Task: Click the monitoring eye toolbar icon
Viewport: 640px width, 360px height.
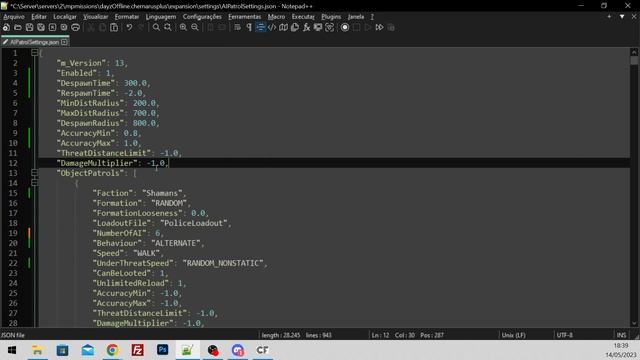Action: click(329, 27)
